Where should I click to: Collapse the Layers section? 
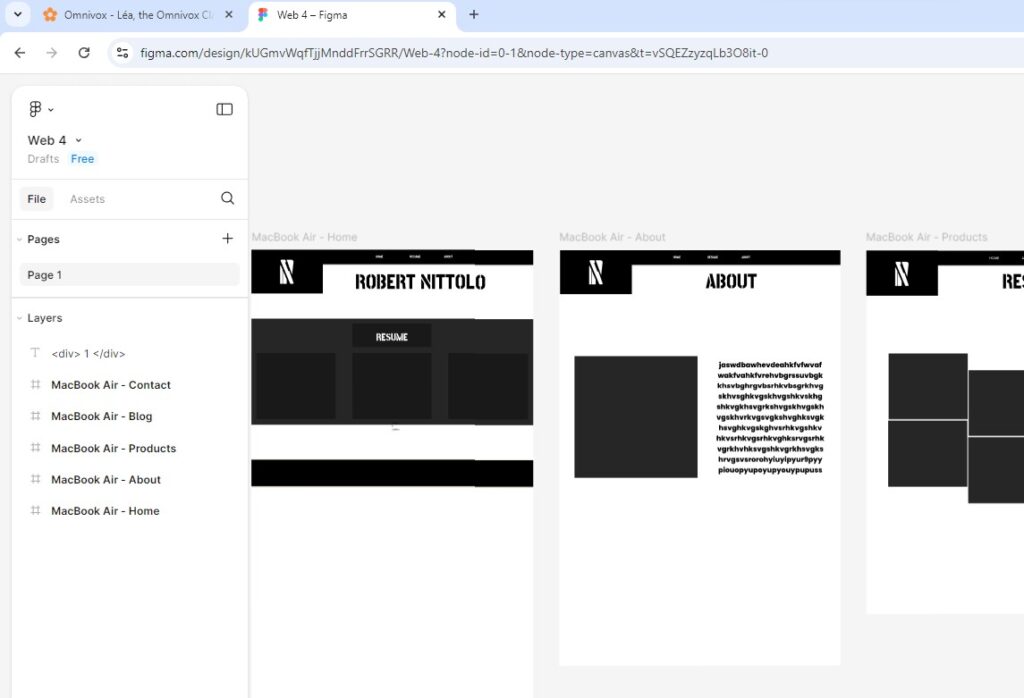point(19,318)
